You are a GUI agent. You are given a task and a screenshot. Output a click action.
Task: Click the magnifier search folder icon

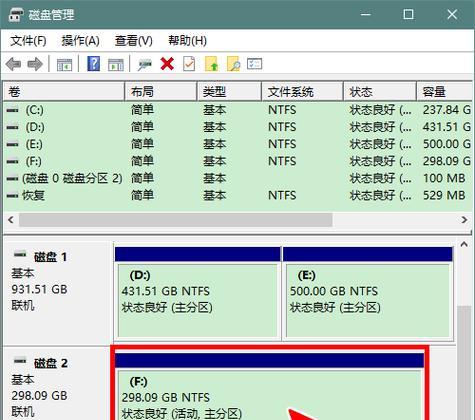pyautogui.click(x=233, y=64)
